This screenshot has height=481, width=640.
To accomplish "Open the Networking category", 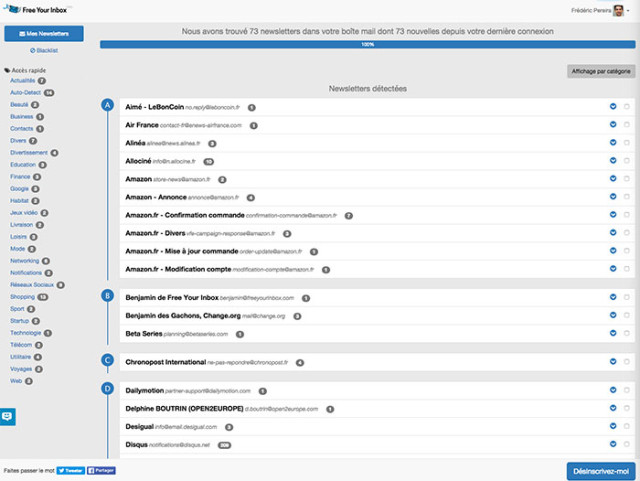I will [24, 261].
